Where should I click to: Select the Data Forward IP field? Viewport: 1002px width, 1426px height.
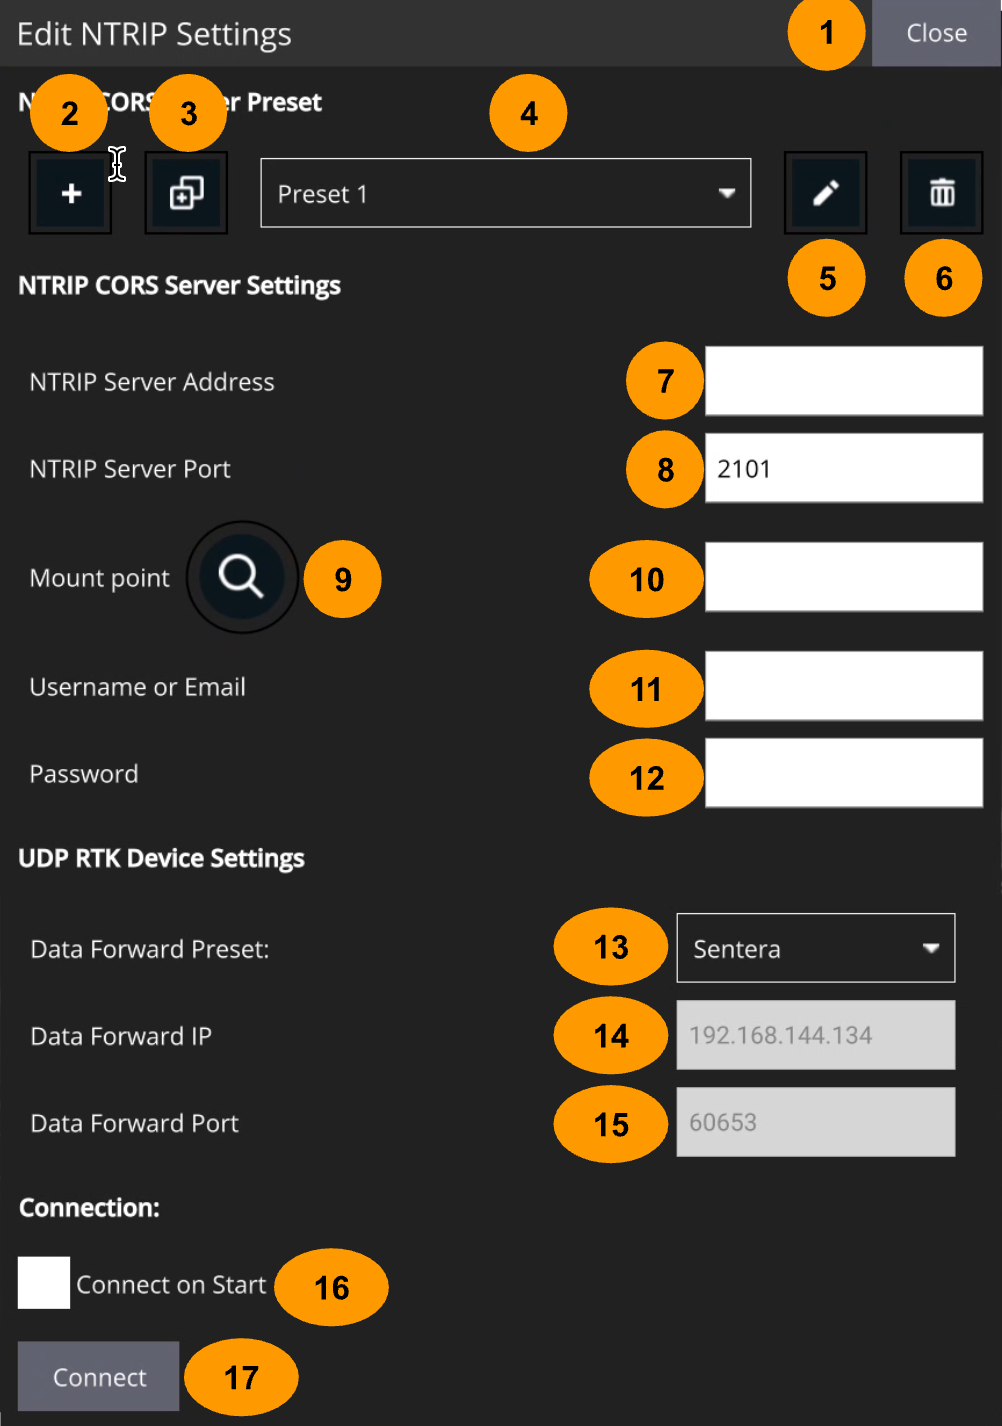coord(815,1035)
